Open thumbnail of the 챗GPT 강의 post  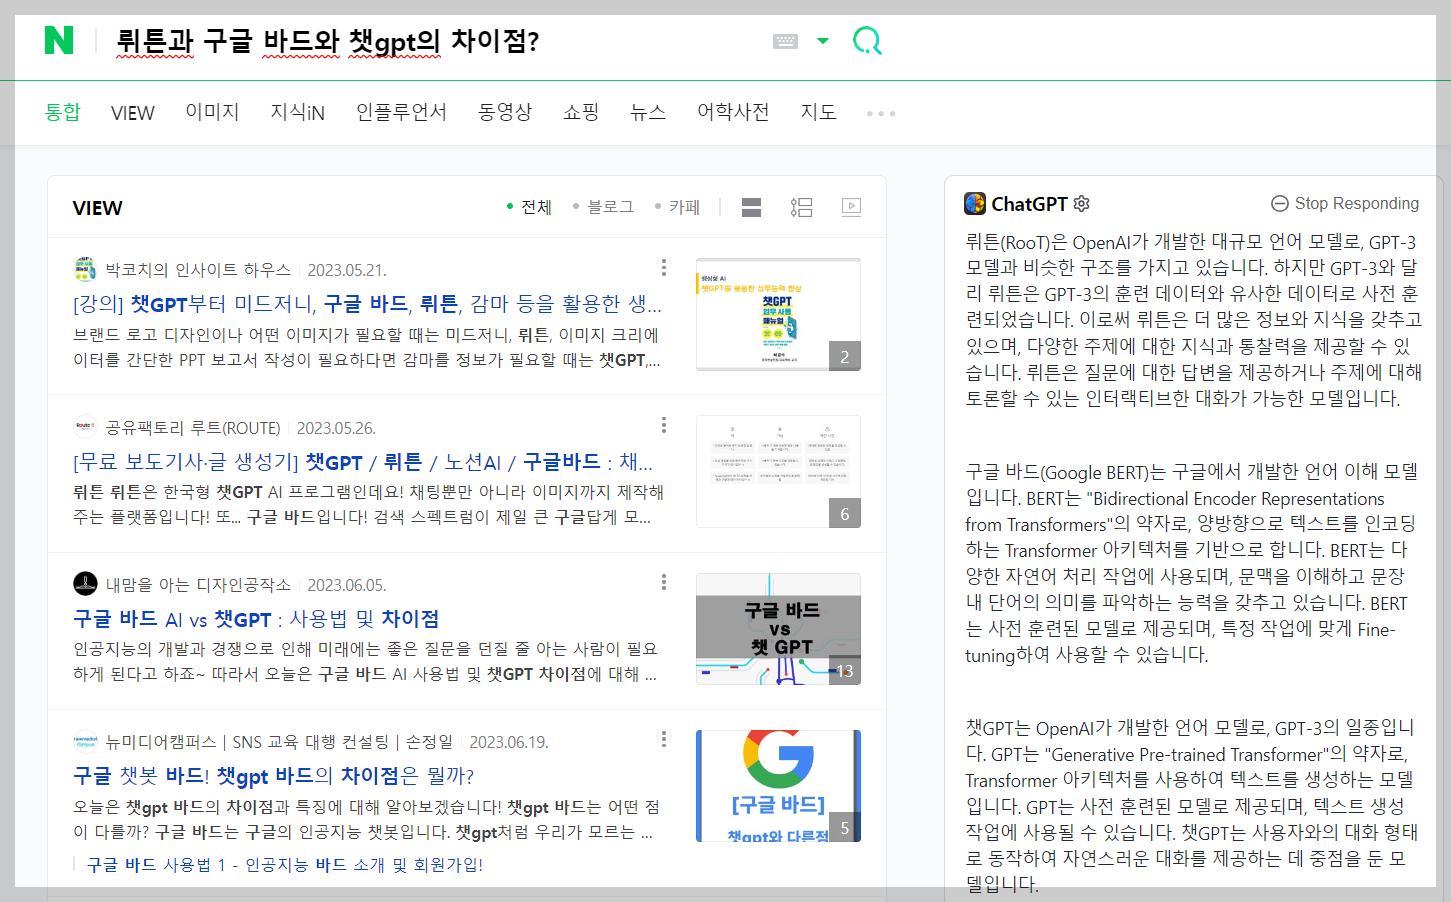point(778,314)
